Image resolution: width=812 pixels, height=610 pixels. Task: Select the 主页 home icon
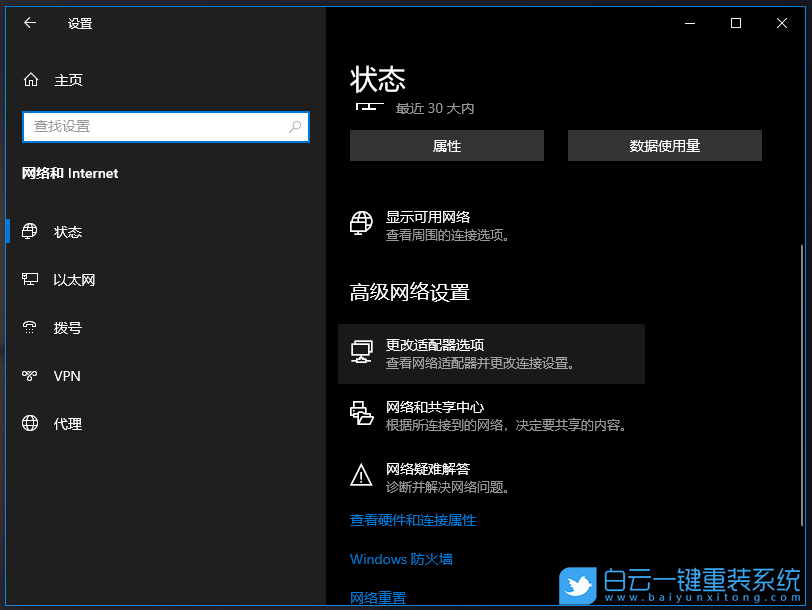32,79
